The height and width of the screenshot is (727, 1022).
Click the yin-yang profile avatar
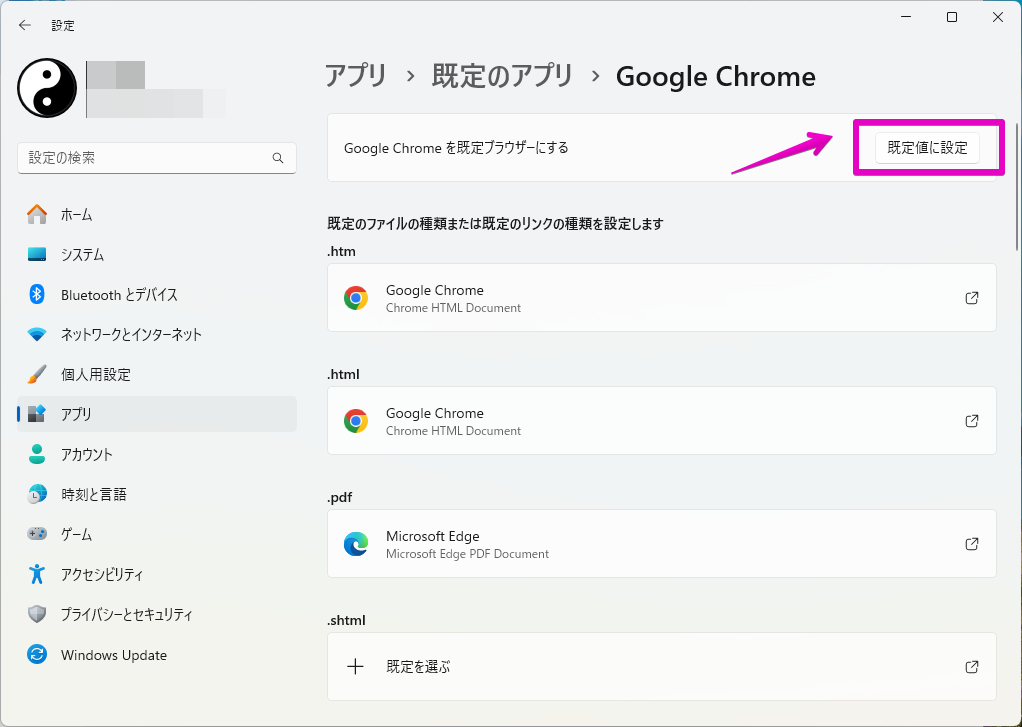(x=47, y=88)
